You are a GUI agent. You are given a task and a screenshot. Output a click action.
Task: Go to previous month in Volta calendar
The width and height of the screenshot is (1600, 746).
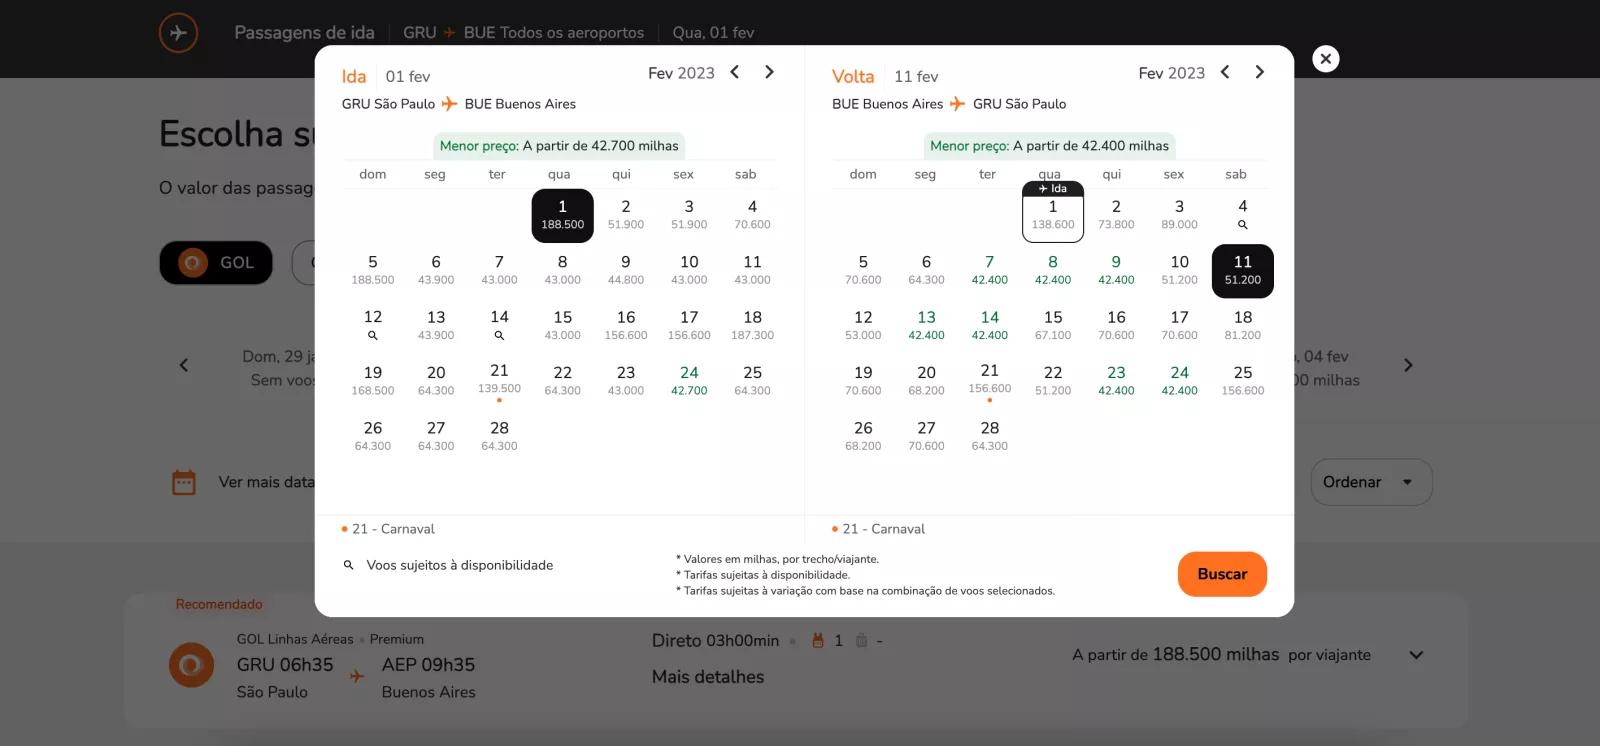1225,72
